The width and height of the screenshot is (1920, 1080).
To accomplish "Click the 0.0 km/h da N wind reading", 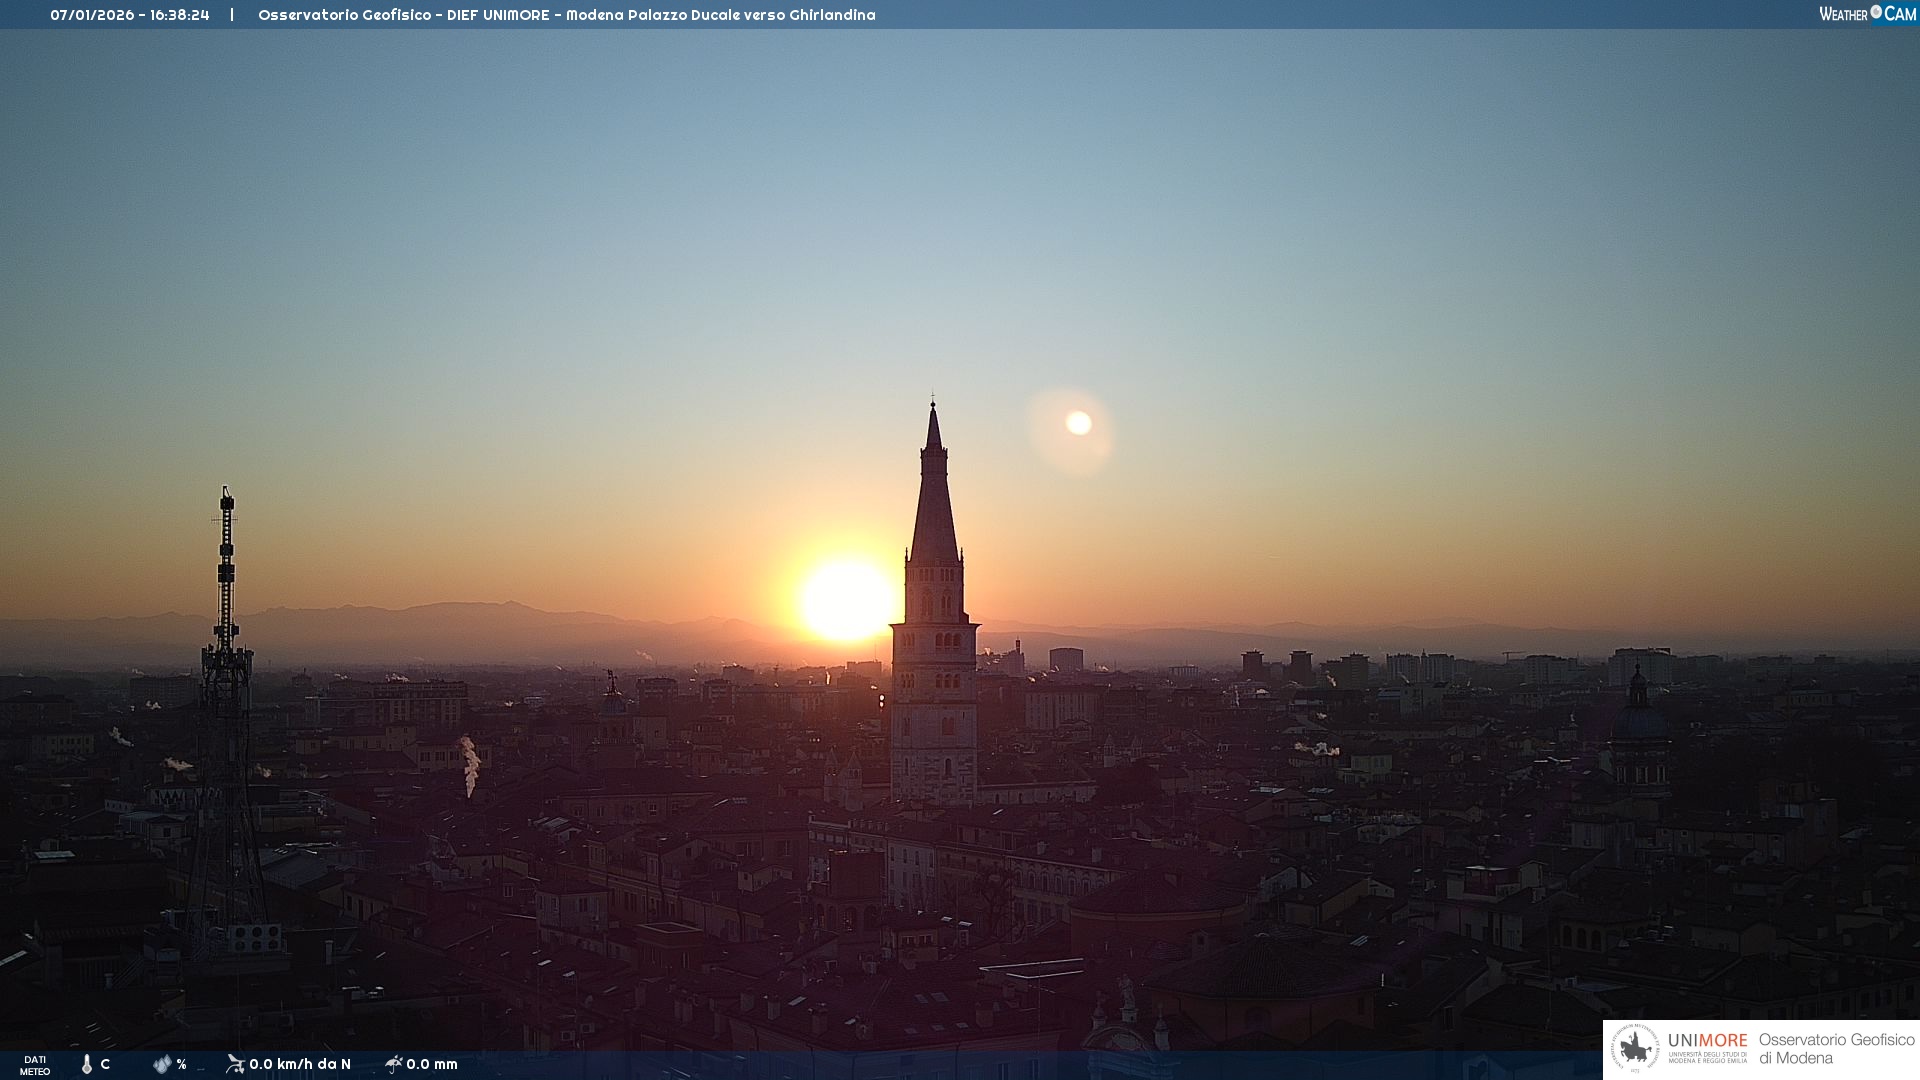I will click(x=300, y=1064).
